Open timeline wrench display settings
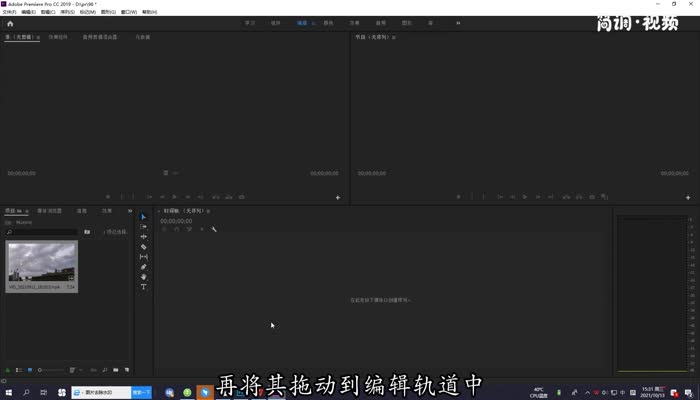700x400 pixels. [x=214, y=229]
